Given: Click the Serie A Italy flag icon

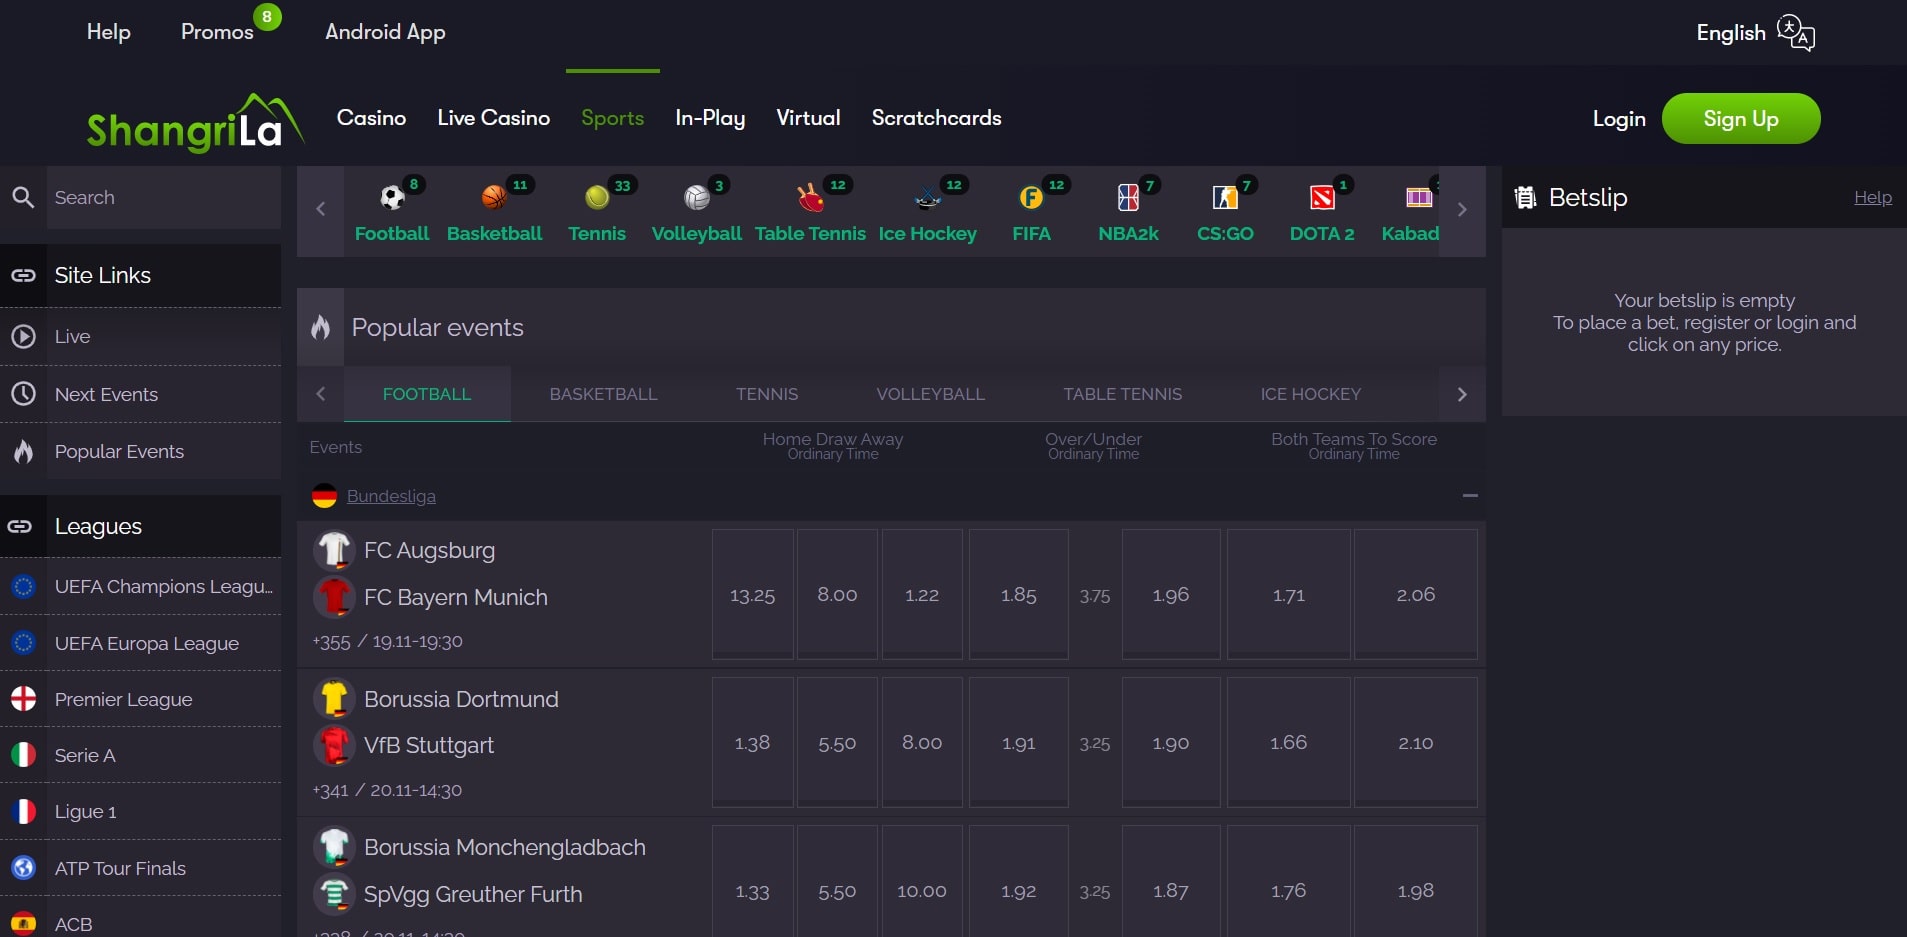Looking at the screenshot, I should (24, 755).
